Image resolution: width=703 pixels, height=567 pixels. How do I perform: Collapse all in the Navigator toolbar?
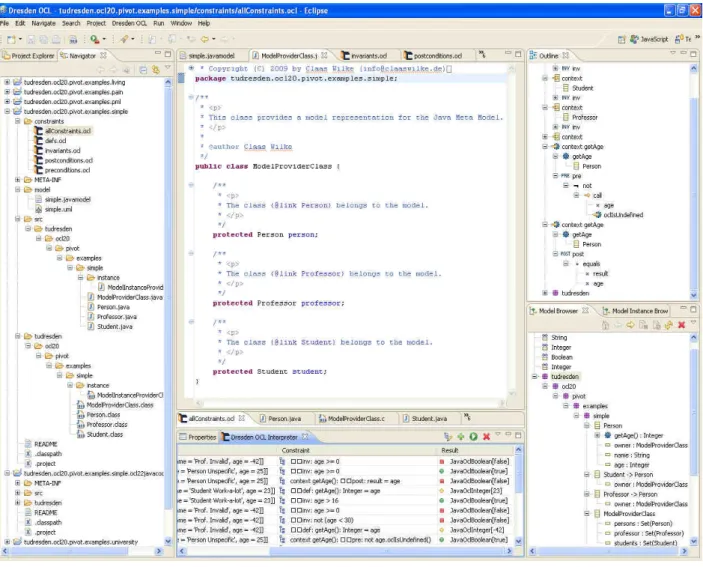[143, 69]
